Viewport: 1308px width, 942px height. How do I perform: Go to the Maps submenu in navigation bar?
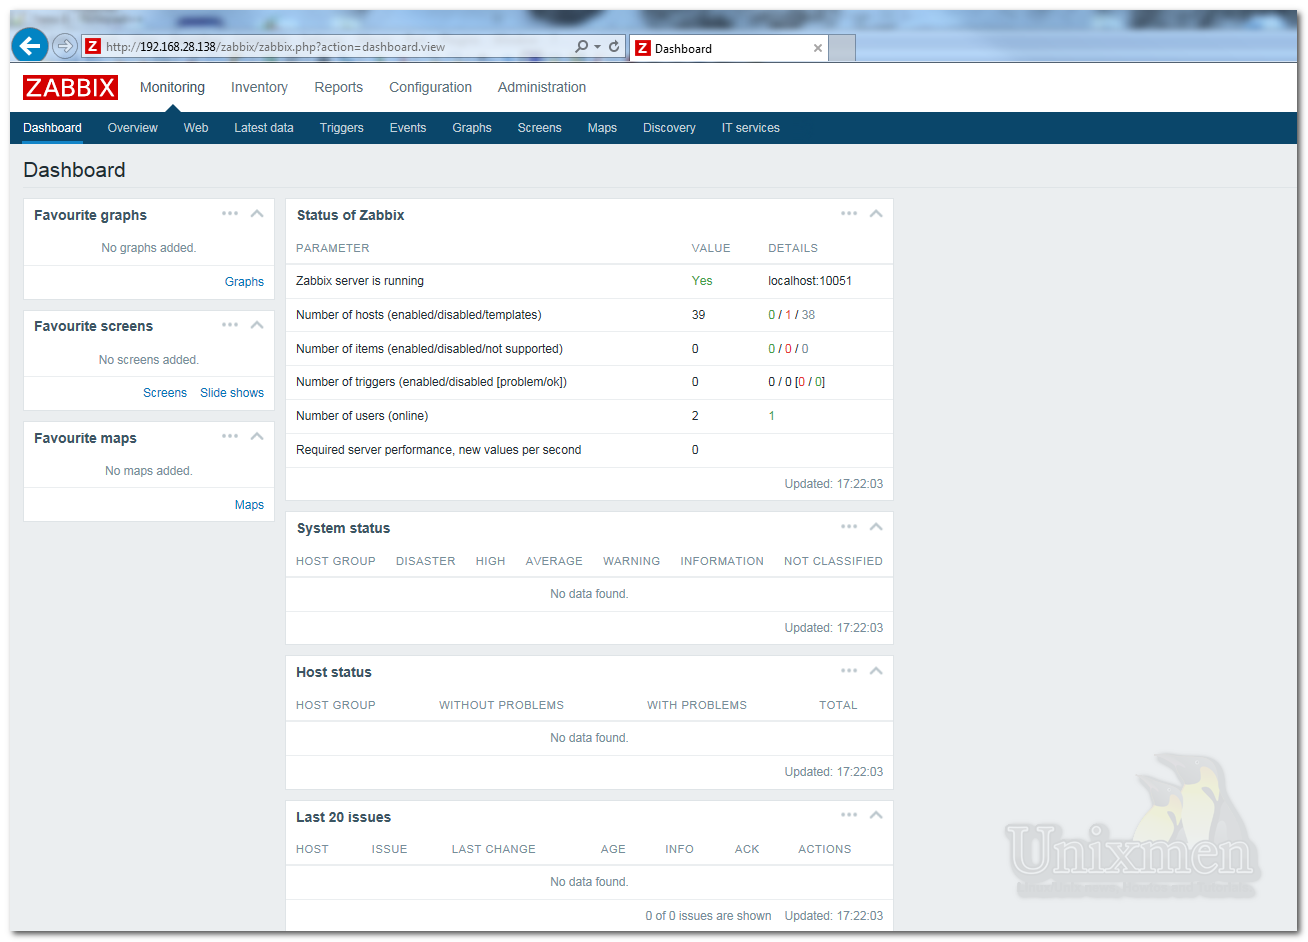point(602,128)
